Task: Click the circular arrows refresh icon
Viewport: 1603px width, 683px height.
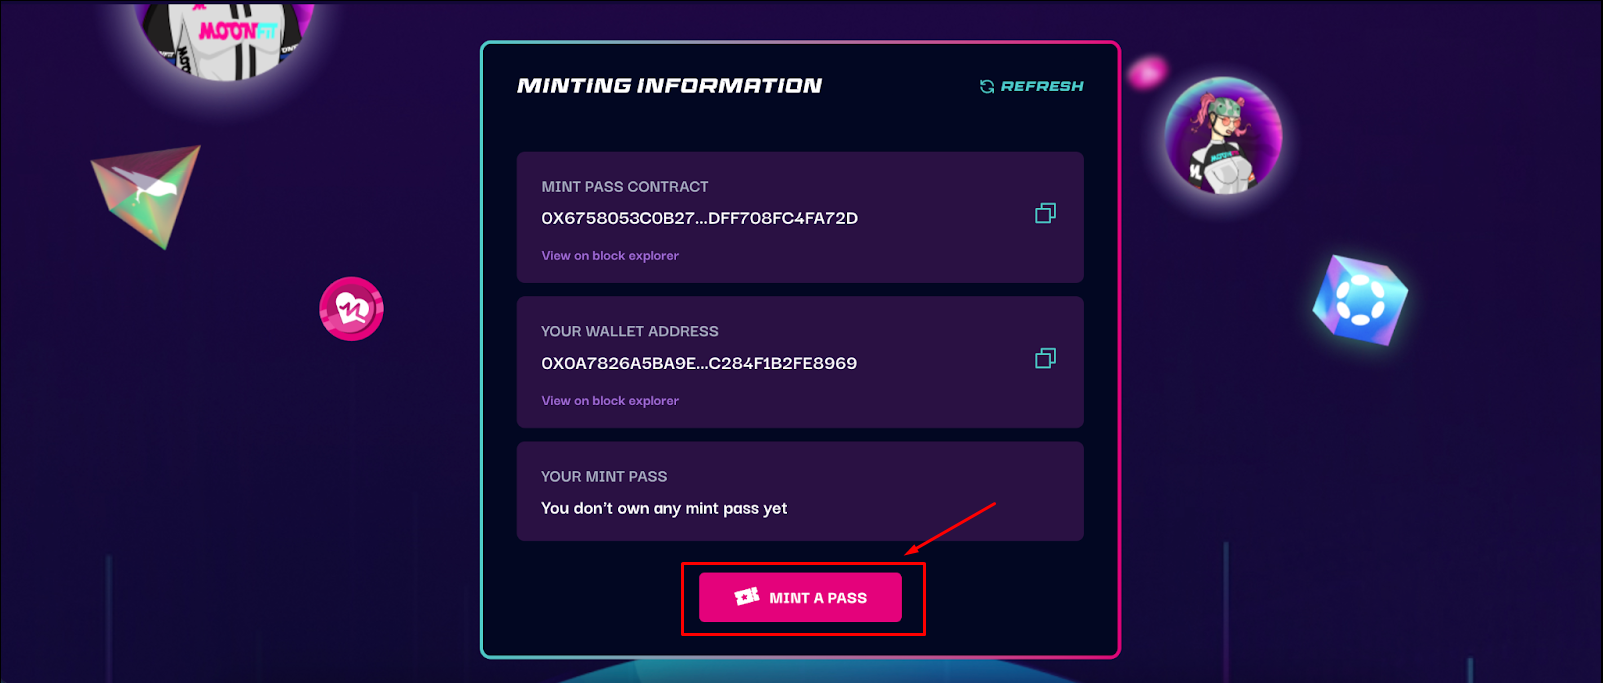Action: 987,86
